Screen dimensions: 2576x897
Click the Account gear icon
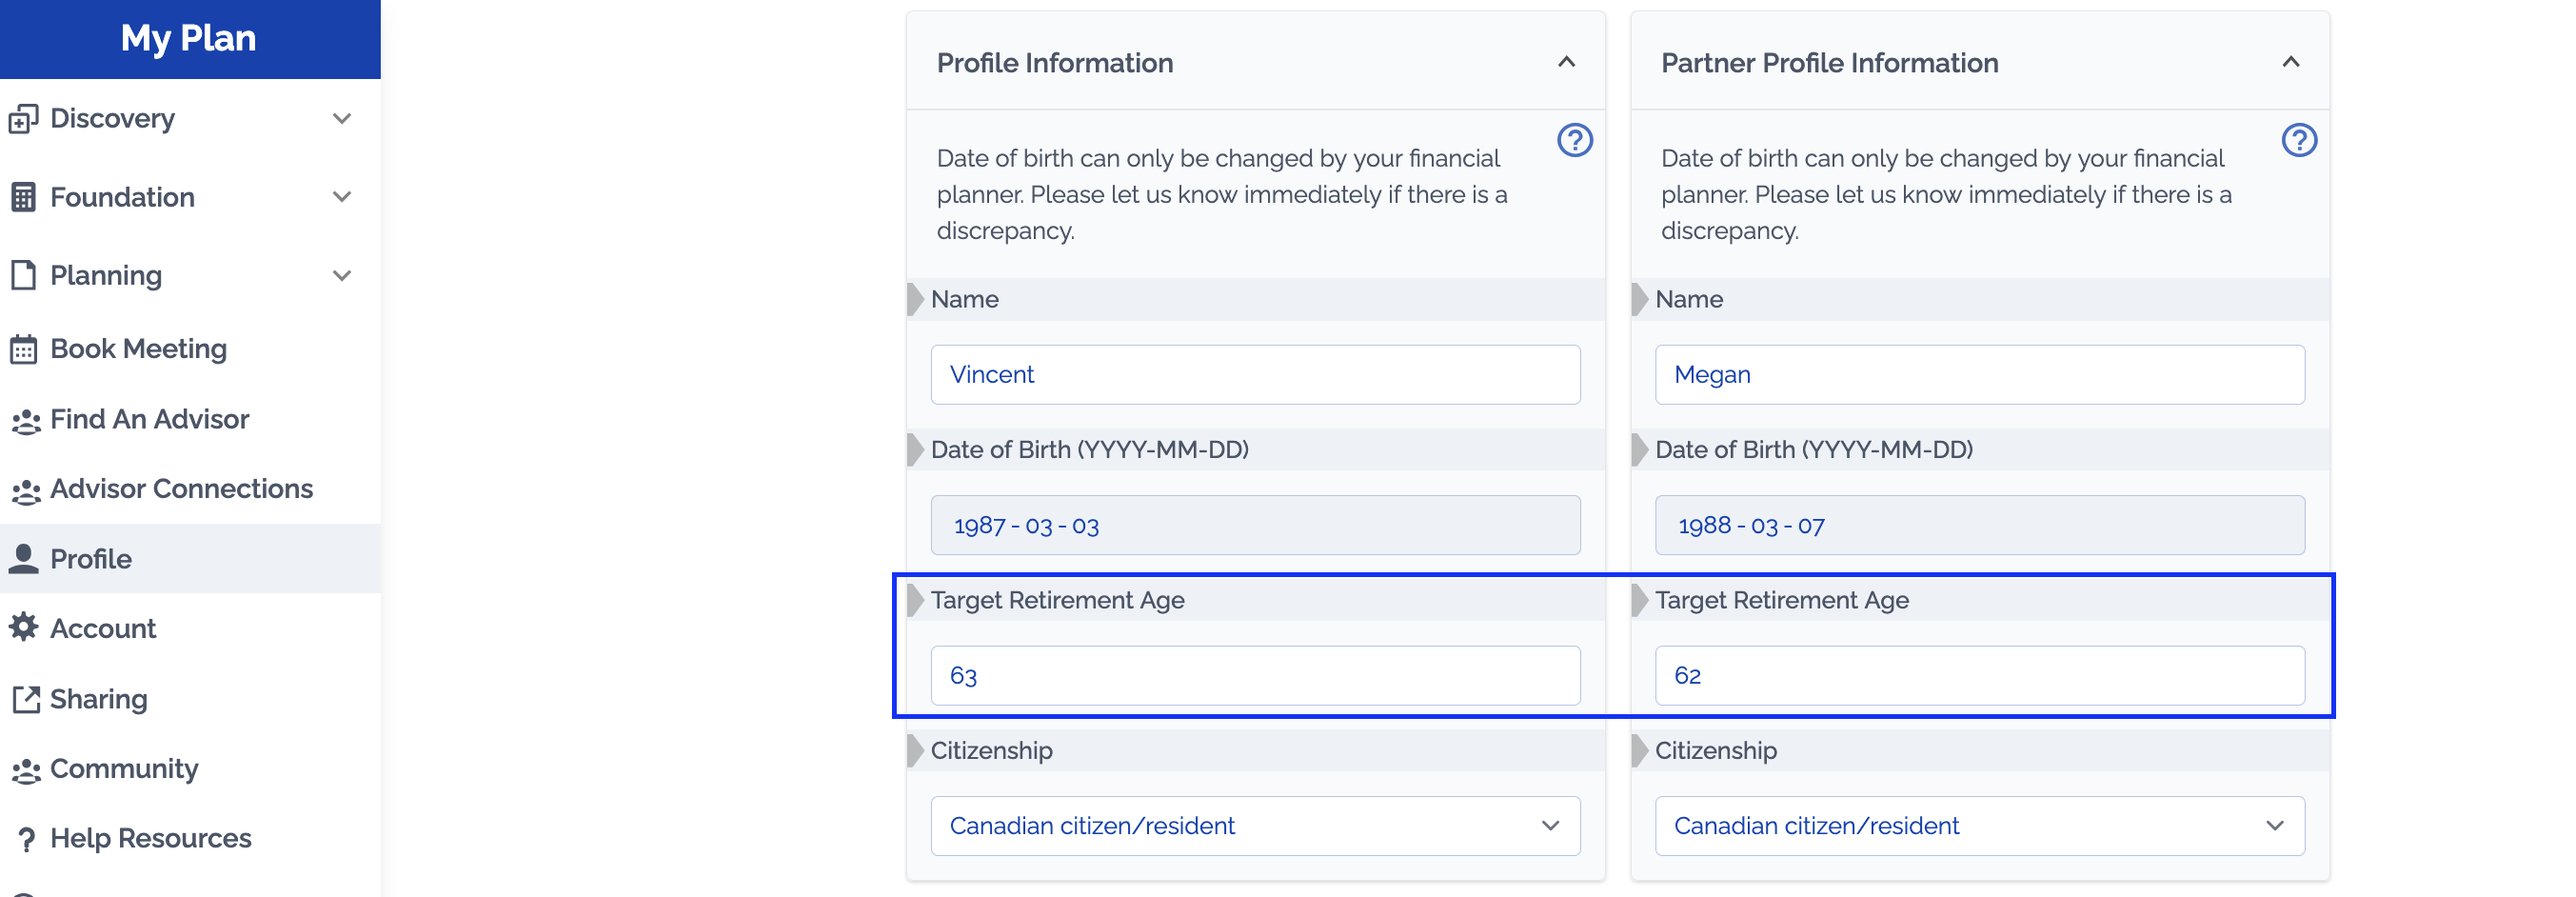coord(23,628)
